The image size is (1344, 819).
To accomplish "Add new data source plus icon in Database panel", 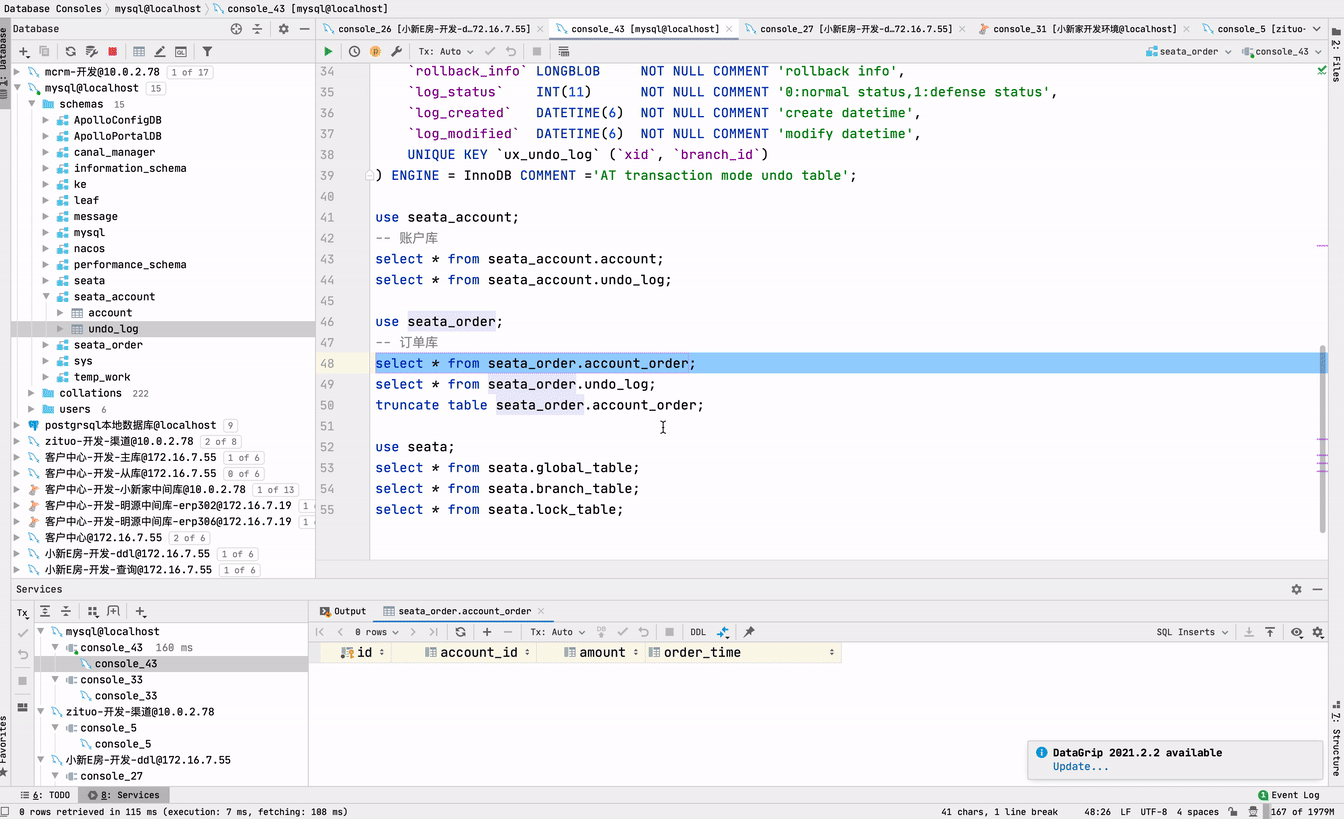I will tap(24, 51).
